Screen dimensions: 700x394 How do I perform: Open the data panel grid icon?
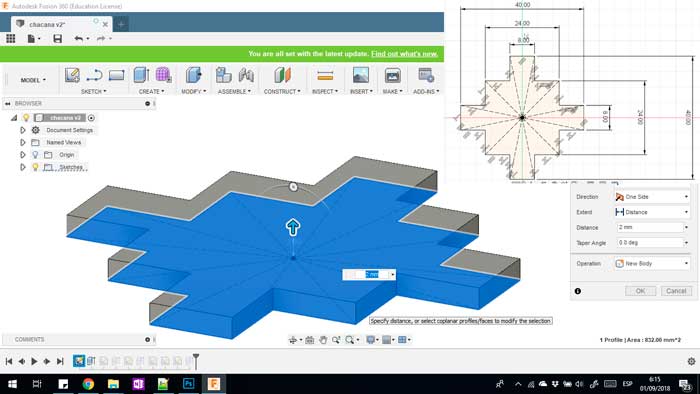pyautogui.click(x=10, y=39)
